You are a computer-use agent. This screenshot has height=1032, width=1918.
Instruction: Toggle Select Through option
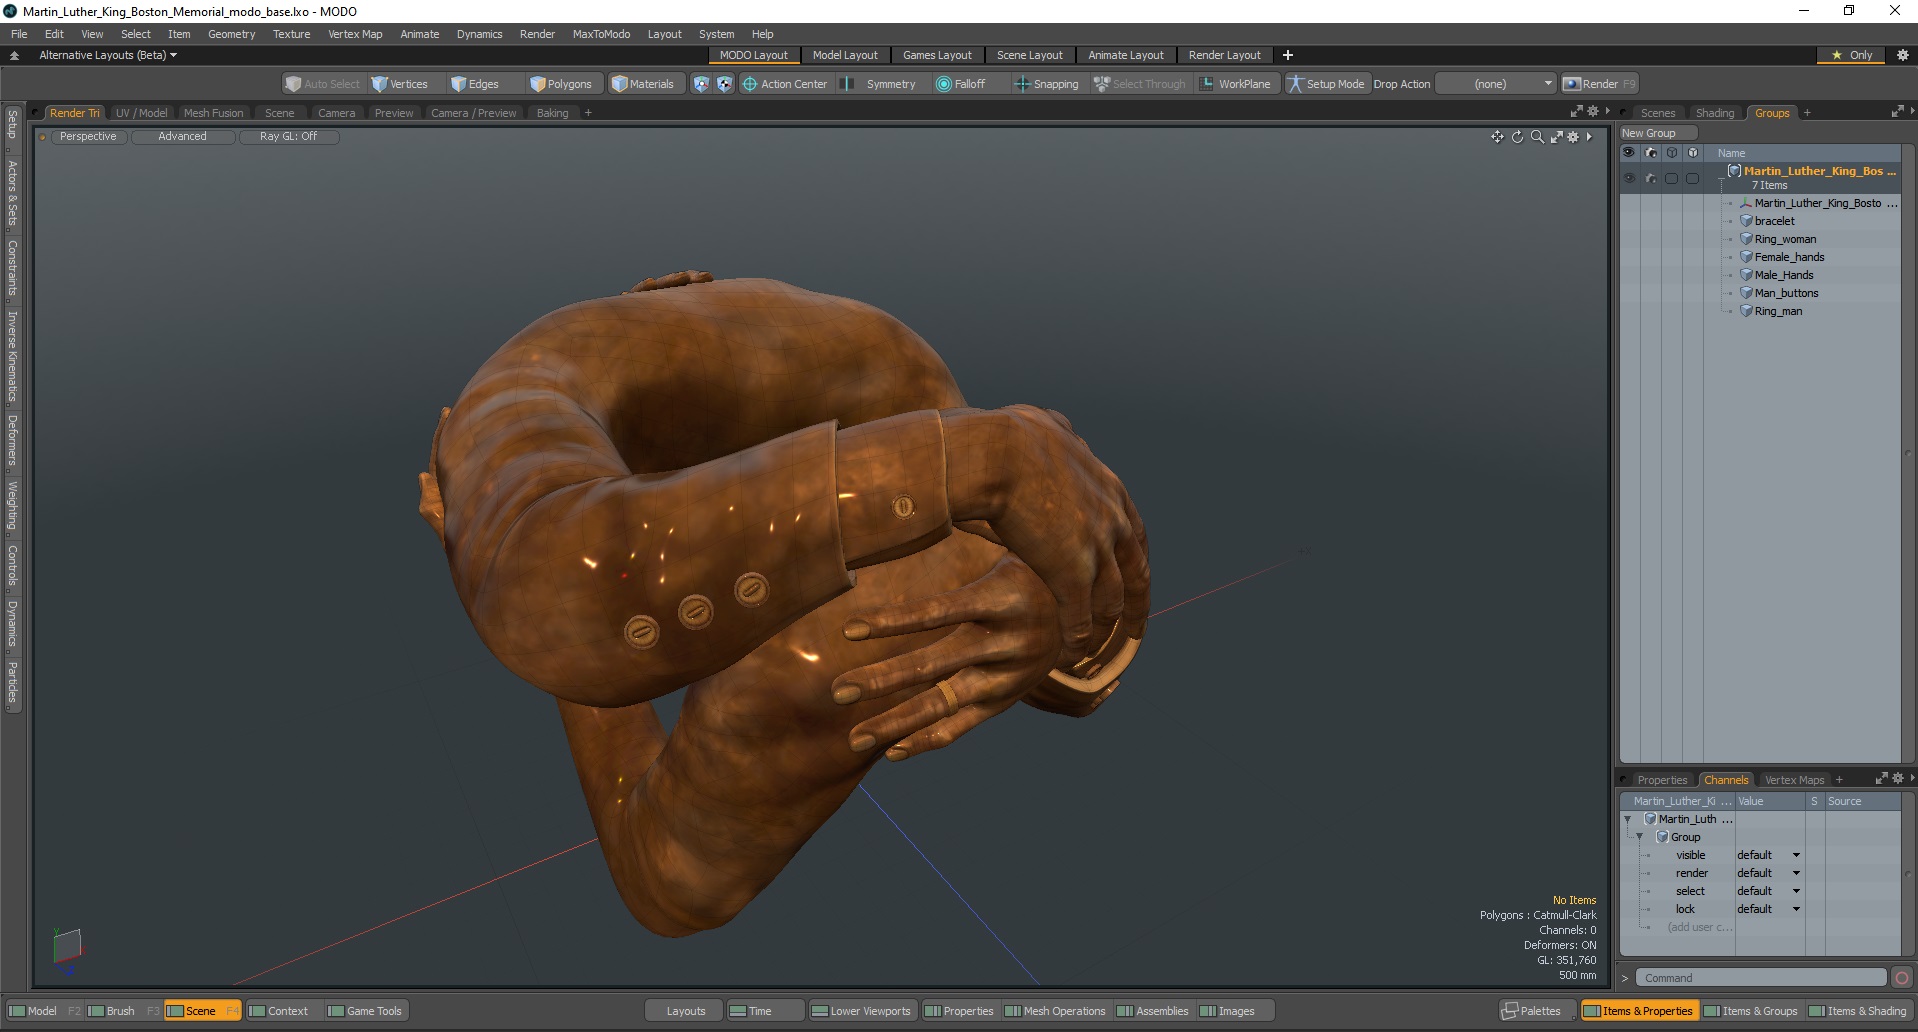[x=1139, y=84]
